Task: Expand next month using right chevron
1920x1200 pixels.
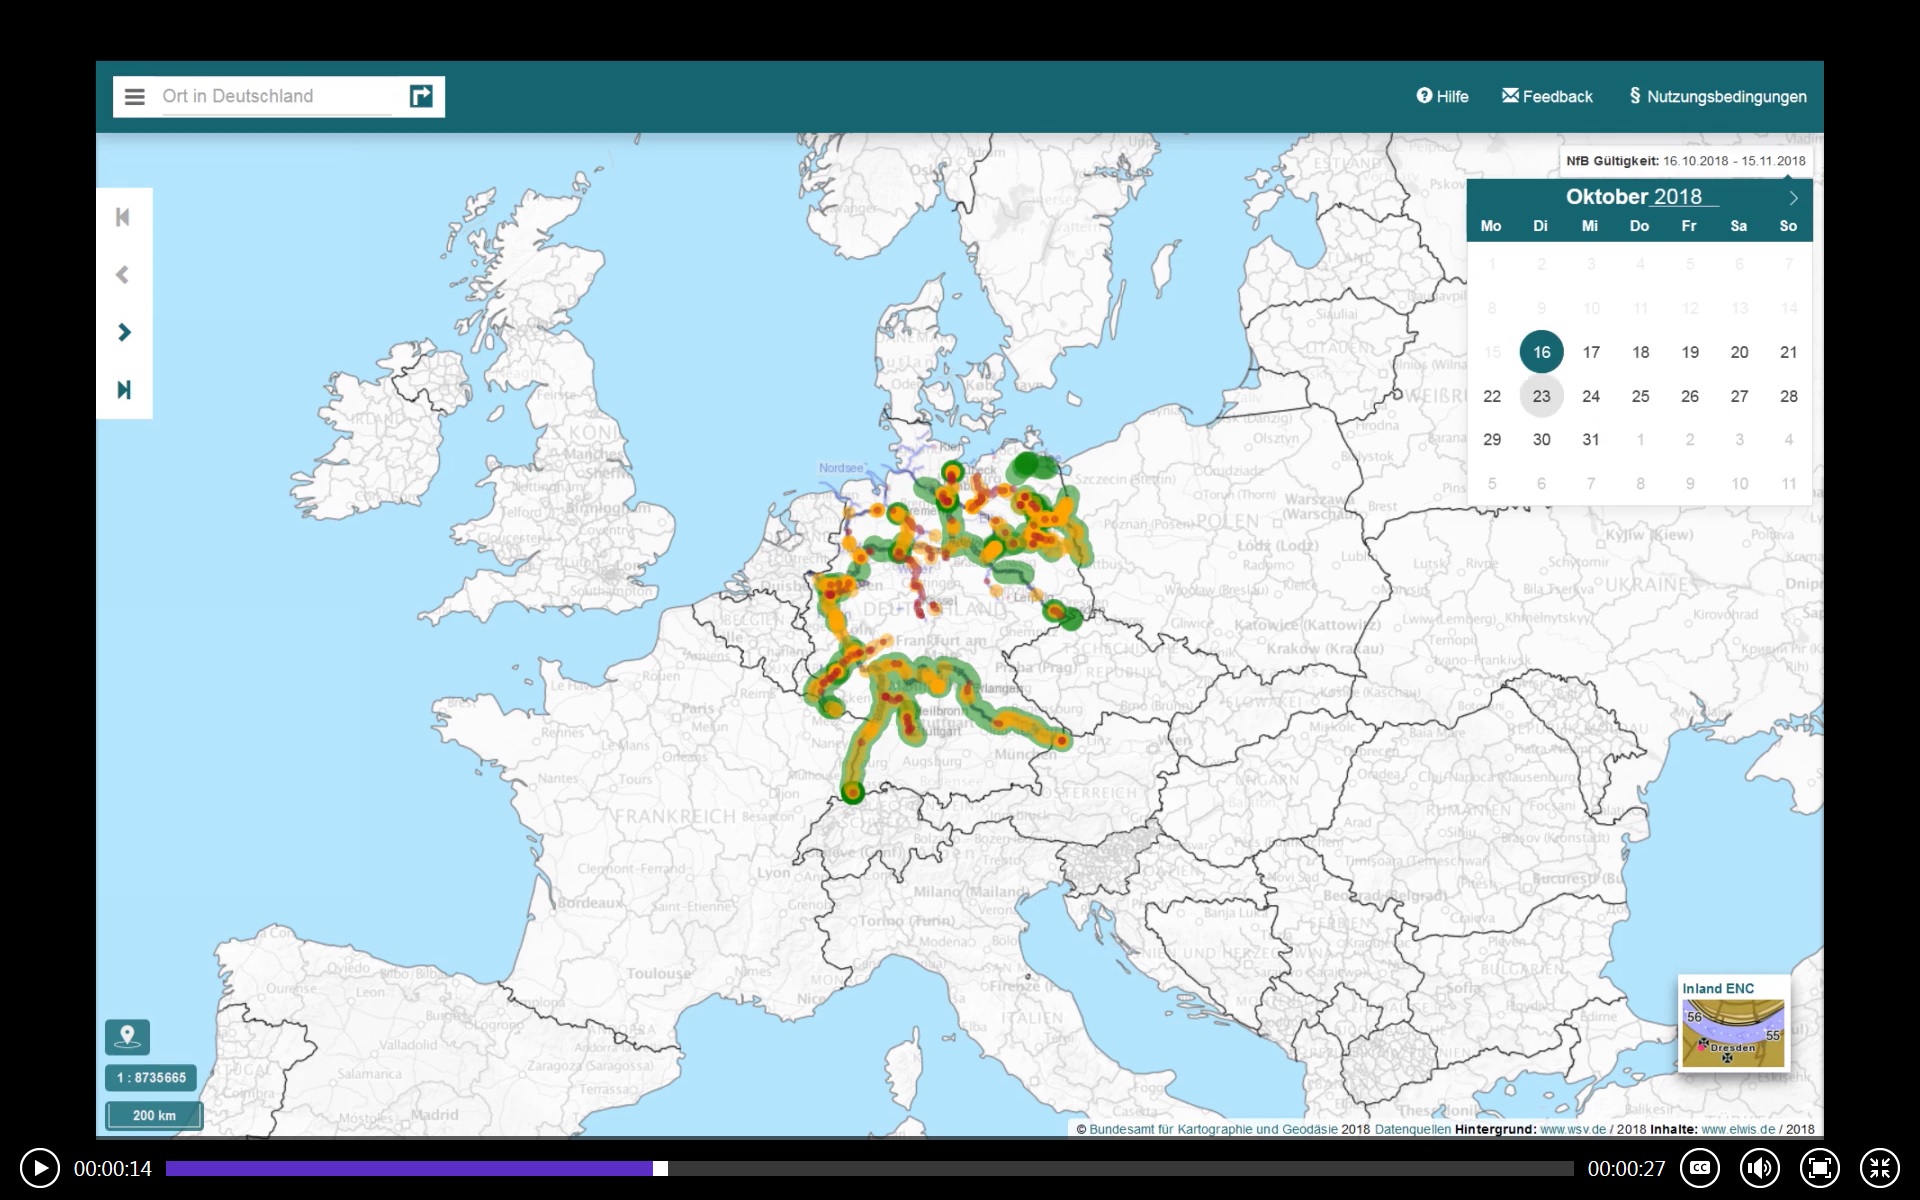Action: 1794,196
